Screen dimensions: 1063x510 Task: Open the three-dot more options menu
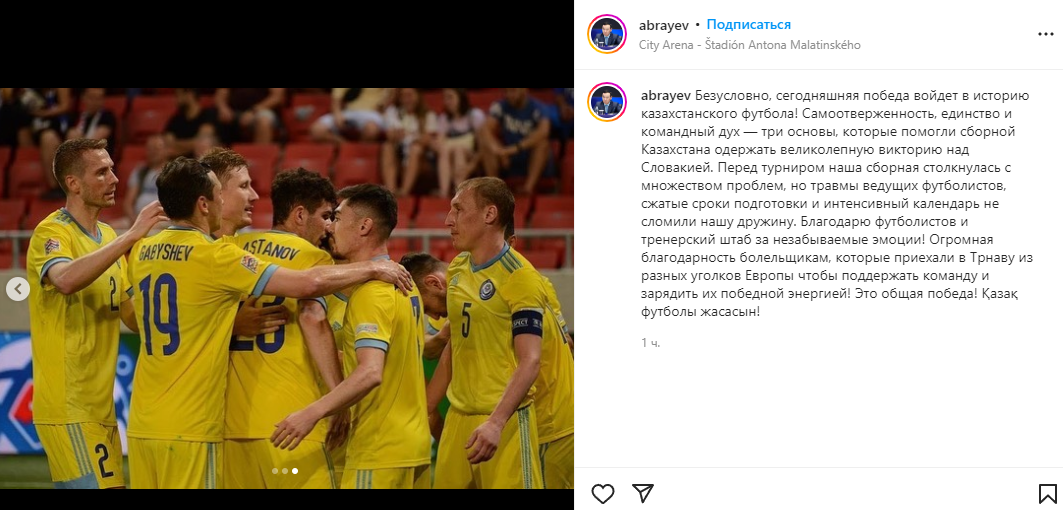[x=1046, y=33]
